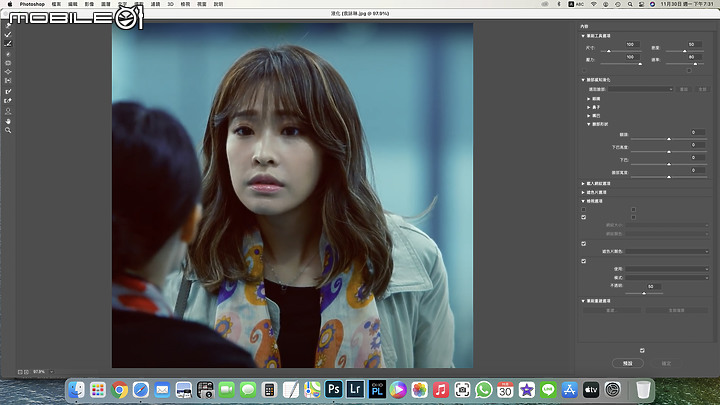Expand the 嘴巴 subsection

588,116
